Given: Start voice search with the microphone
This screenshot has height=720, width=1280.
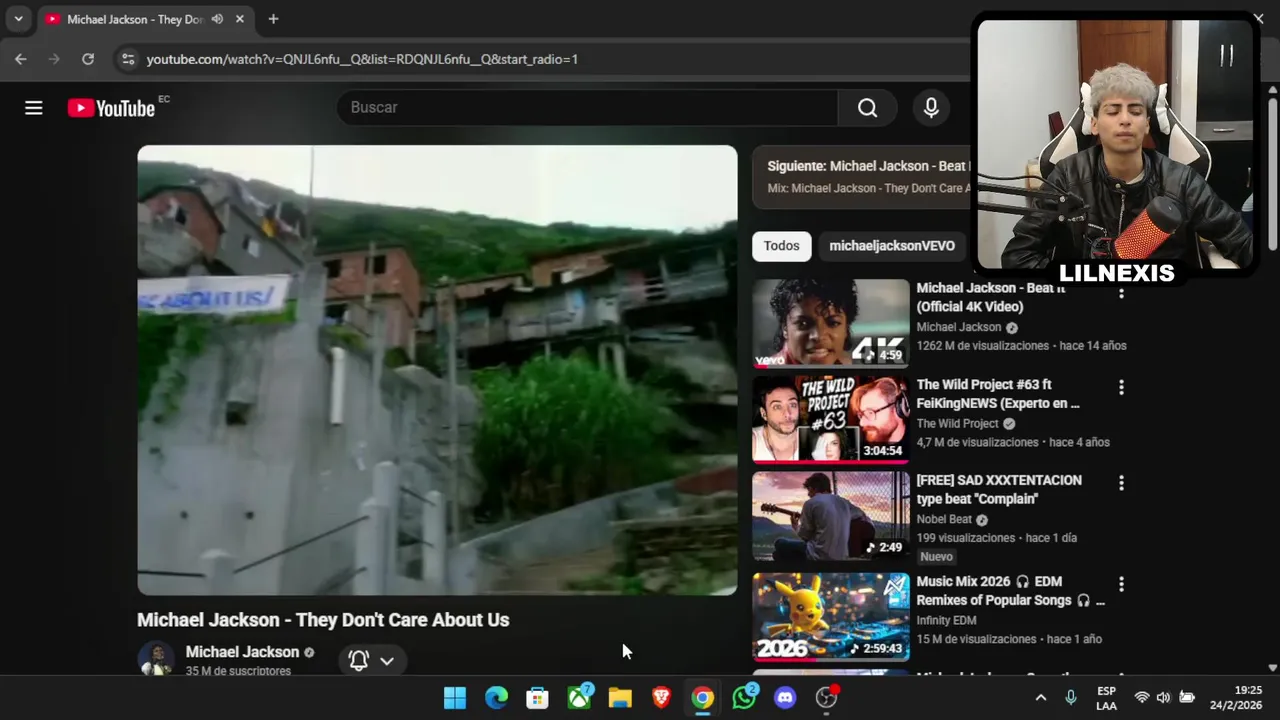Looking at the screenshot, I should click(931, 108).
